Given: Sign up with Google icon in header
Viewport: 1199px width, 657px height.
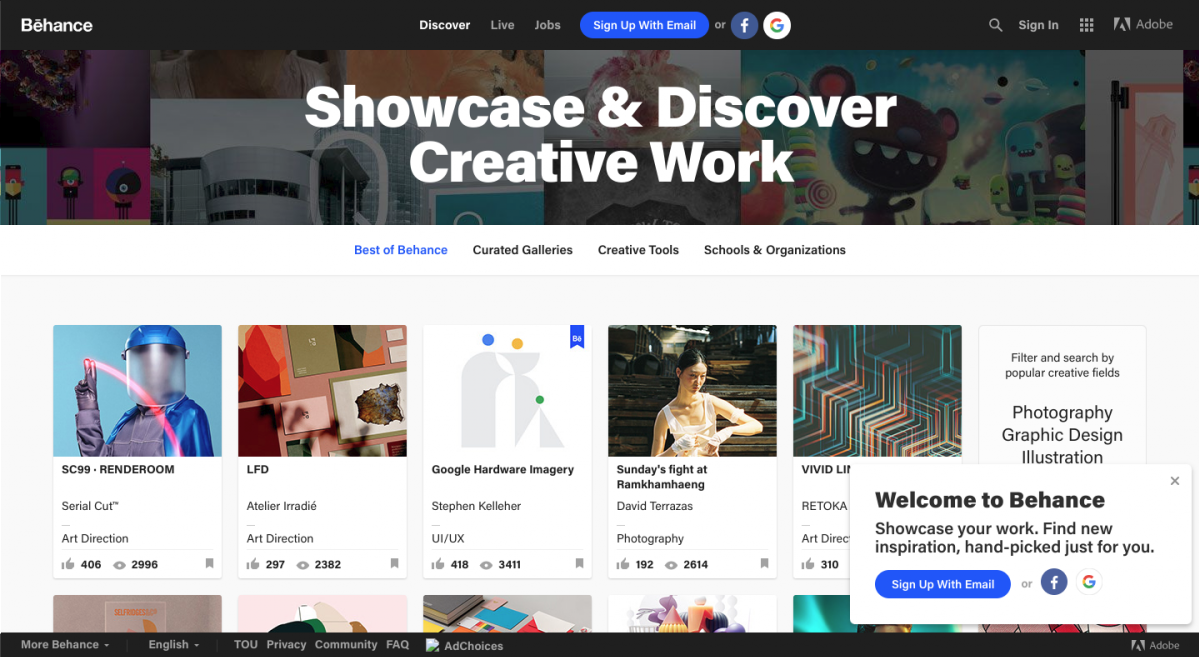Looking at the screenshot, I should pyautogui.click(x=777, y=25).
